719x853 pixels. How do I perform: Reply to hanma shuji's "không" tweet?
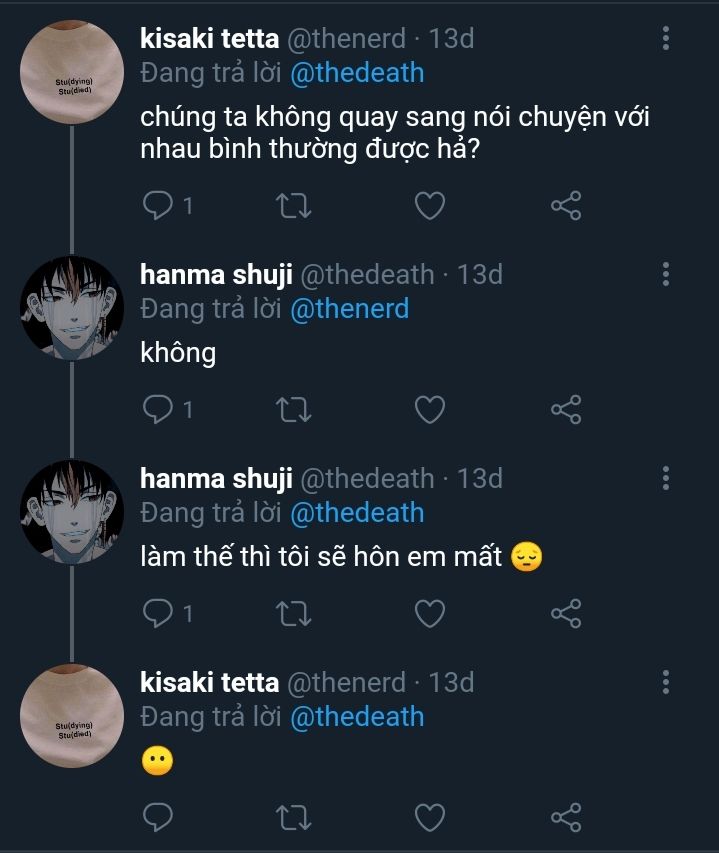pos(158,409)
